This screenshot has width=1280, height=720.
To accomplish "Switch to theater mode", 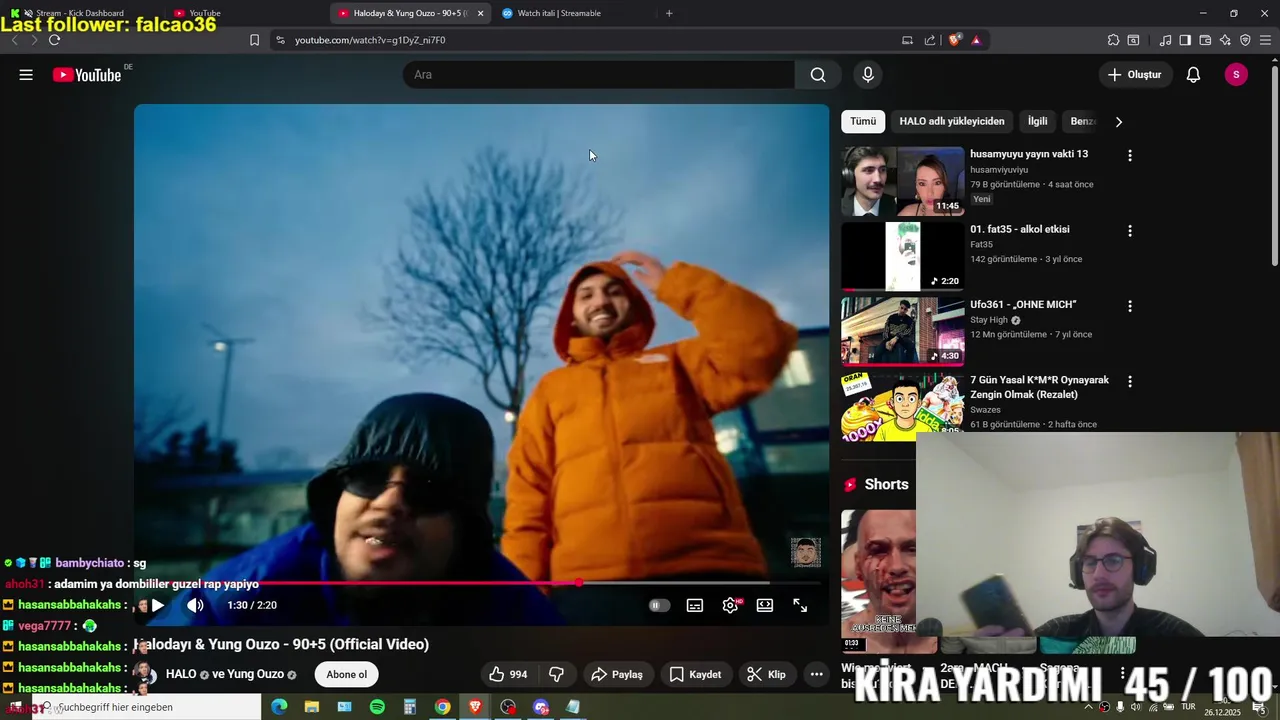I will (765, 605).
